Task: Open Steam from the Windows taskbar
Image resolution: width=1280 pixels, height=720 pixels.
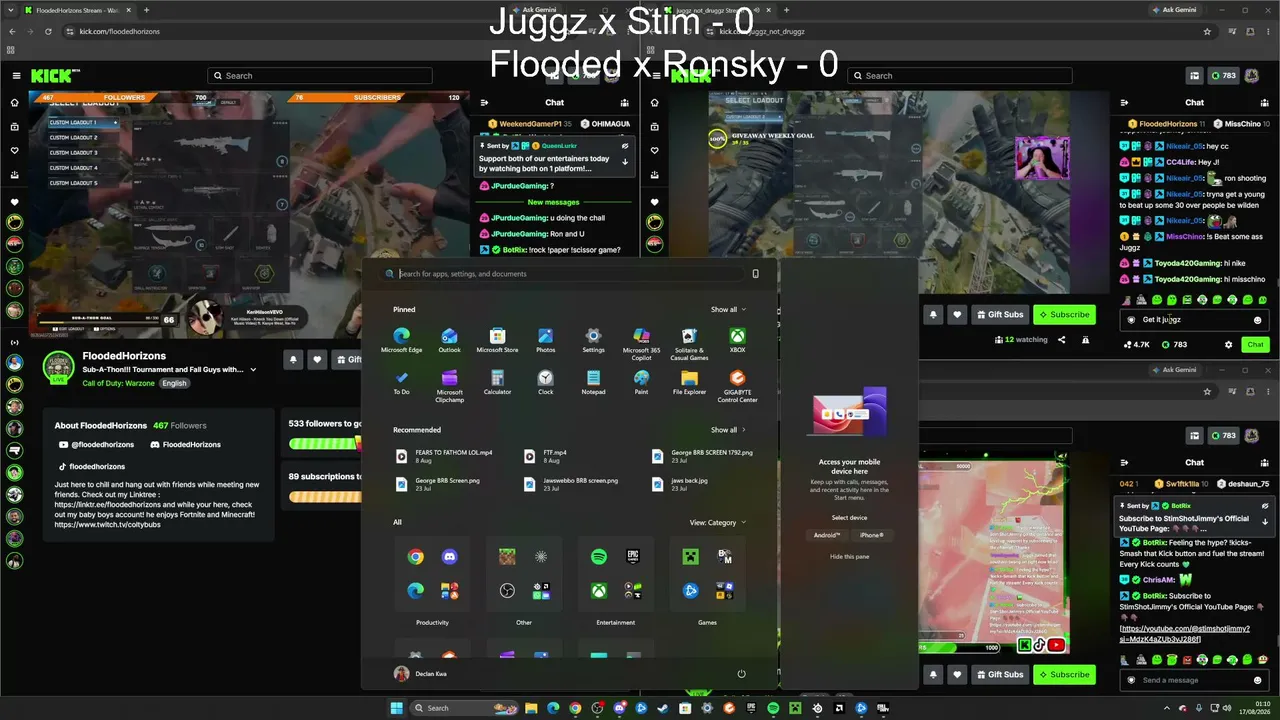Action: point(664,708)
